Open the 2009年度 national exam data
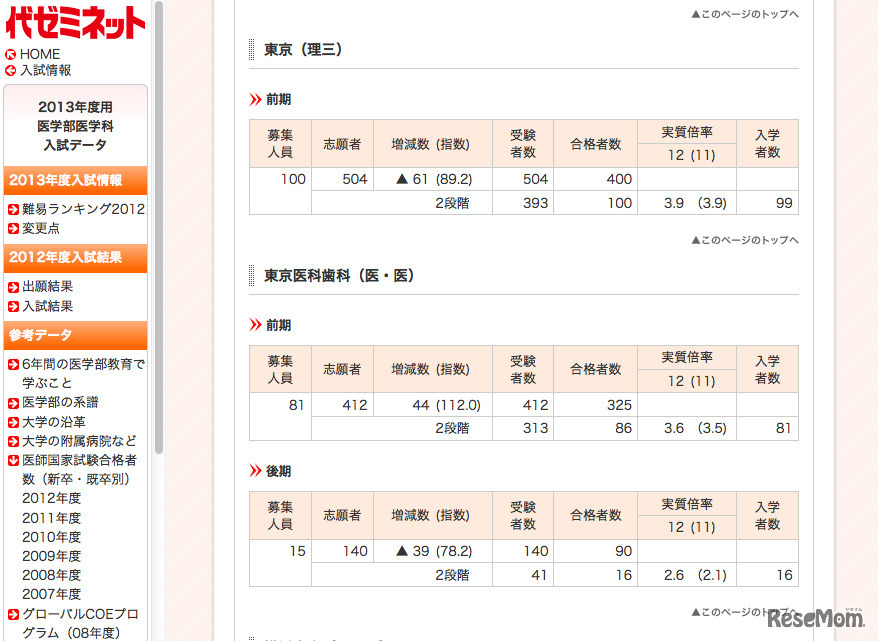This screenshot has height=641, width=878. point(51,556)
